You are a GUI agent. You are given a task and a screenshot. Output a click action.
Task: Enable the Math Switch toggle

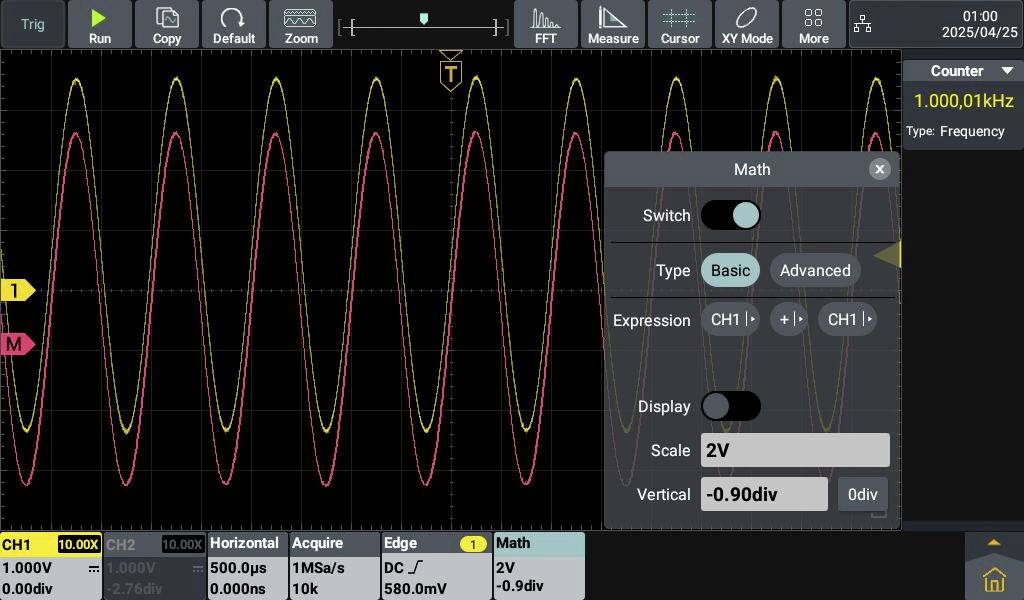(x=731, y=215)
